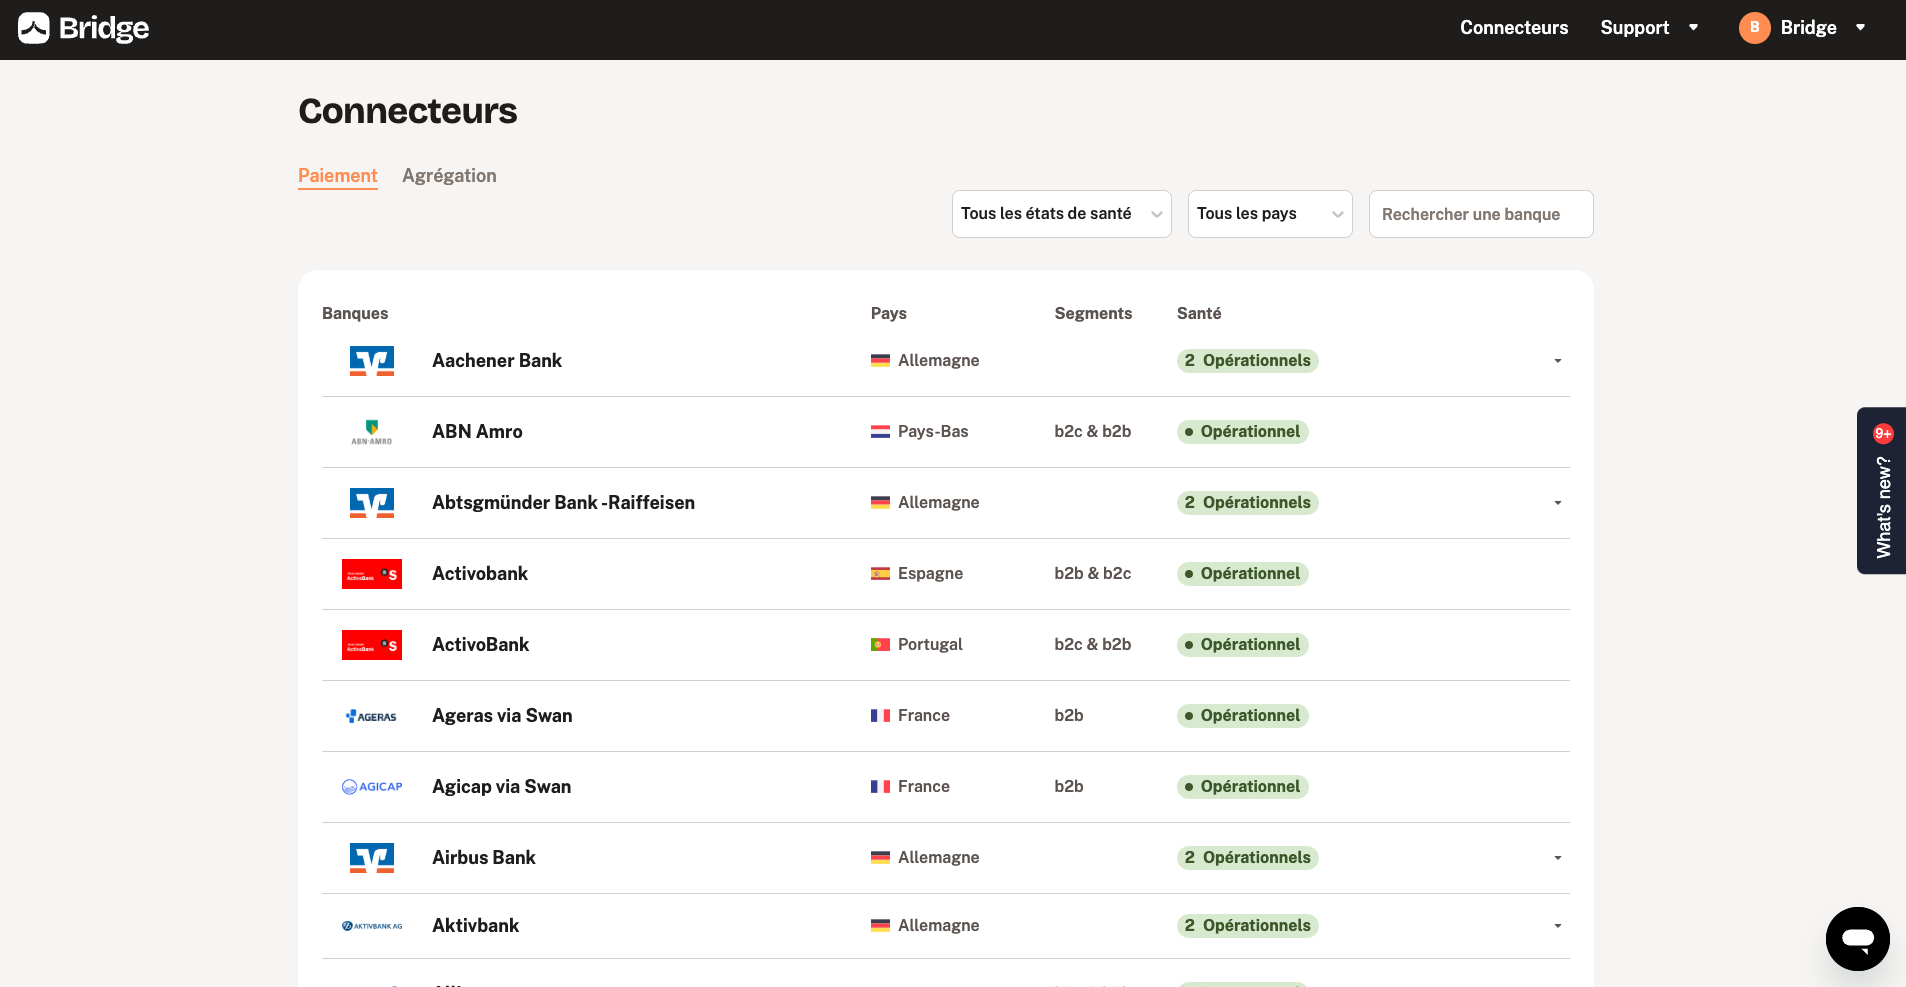Switch to the Paiement tab

pyautogui.click(x=338, y=176)
